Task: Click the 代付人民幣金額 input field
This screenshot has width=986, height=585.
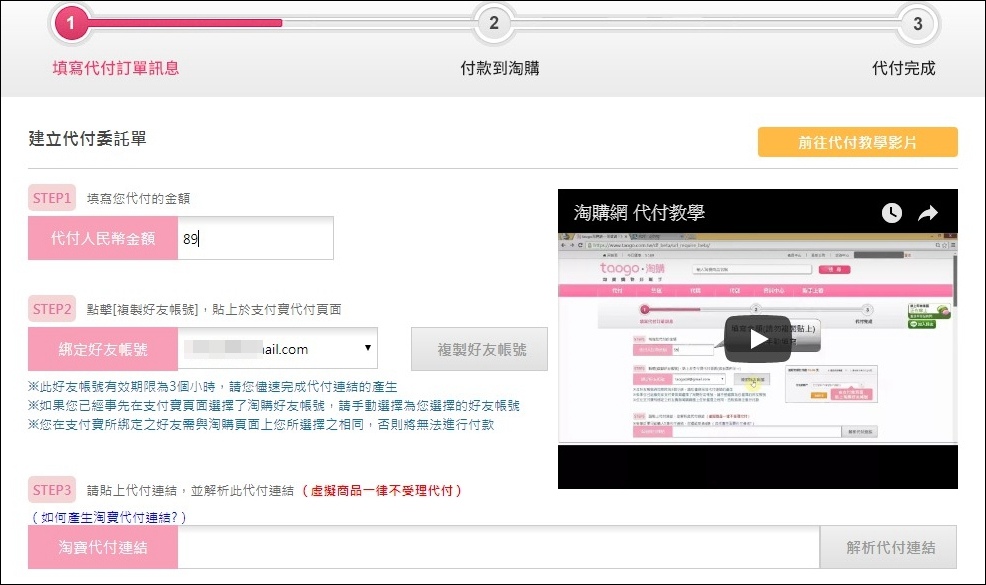Action: pos(255,238)
